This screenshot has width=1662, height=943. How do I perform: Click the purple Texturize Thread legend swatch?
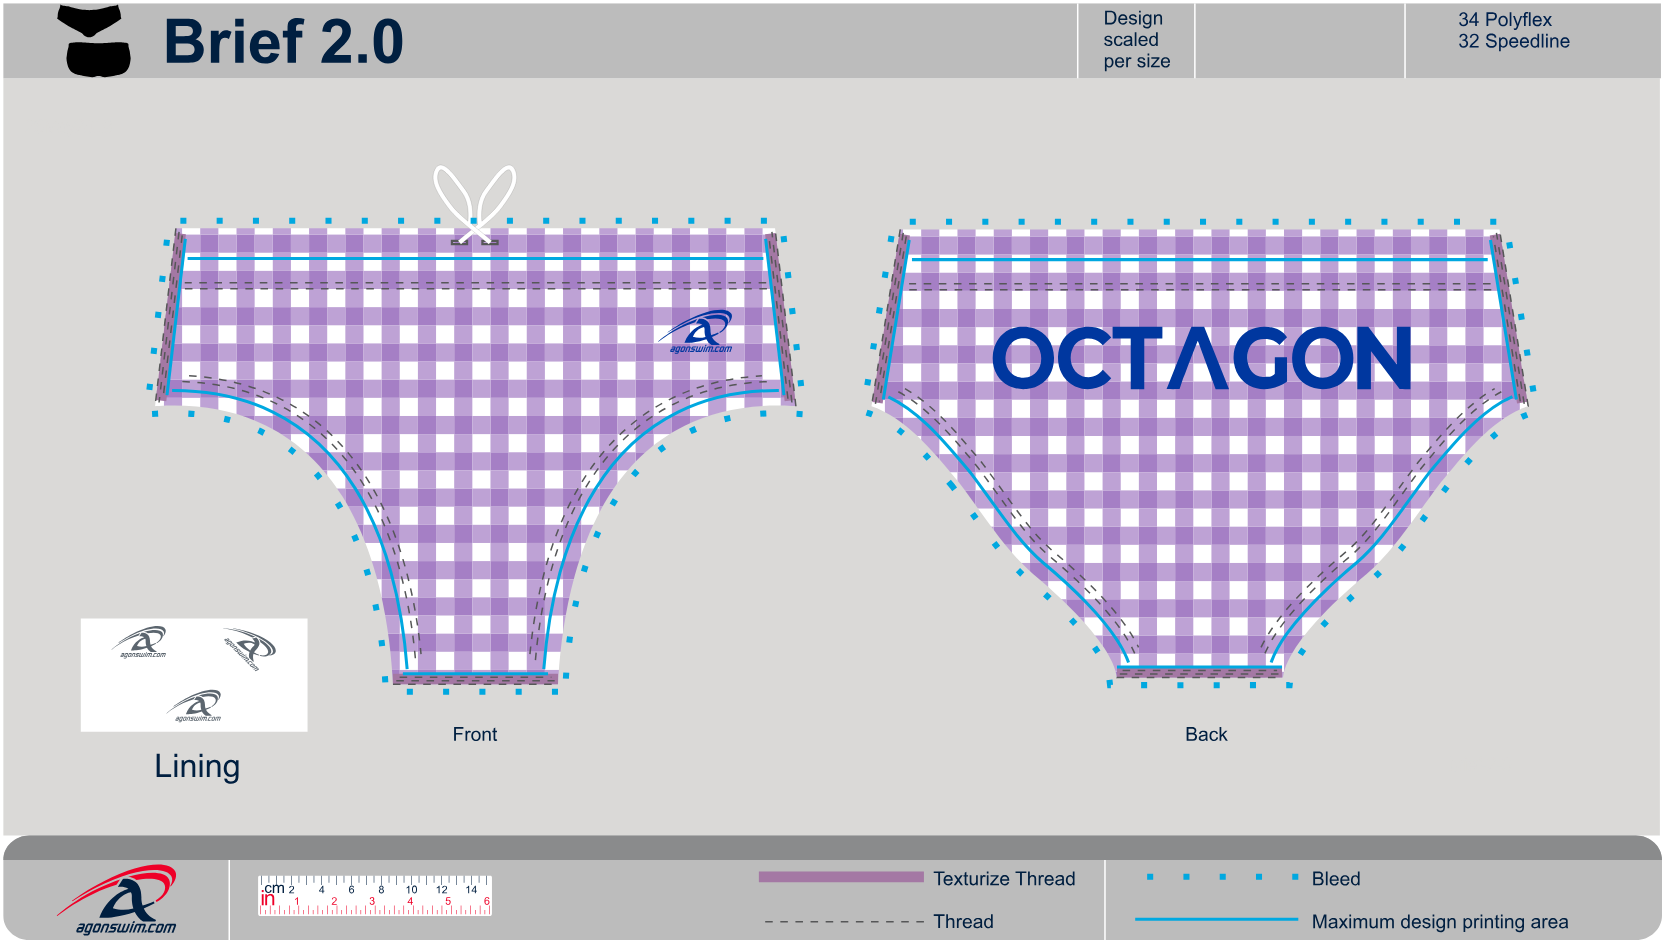tap(841, 877)
